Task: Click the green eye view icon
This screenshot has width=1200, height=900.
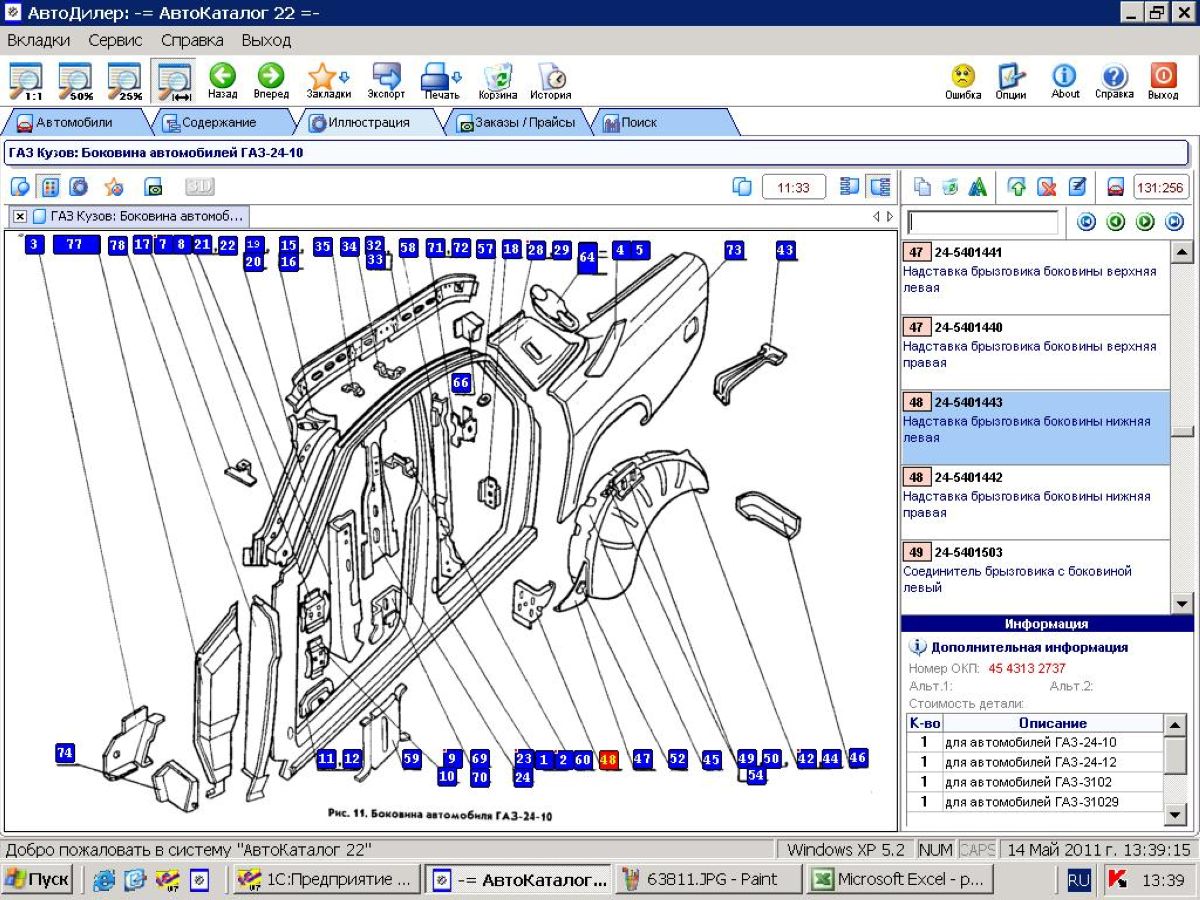Action: tap(153, 187)
